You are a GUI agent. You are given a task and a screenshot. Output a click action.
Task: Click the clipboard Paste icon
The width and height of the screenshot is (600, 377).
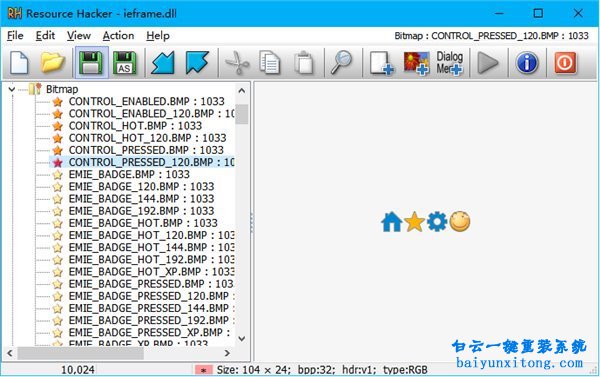tap(304, 63)
